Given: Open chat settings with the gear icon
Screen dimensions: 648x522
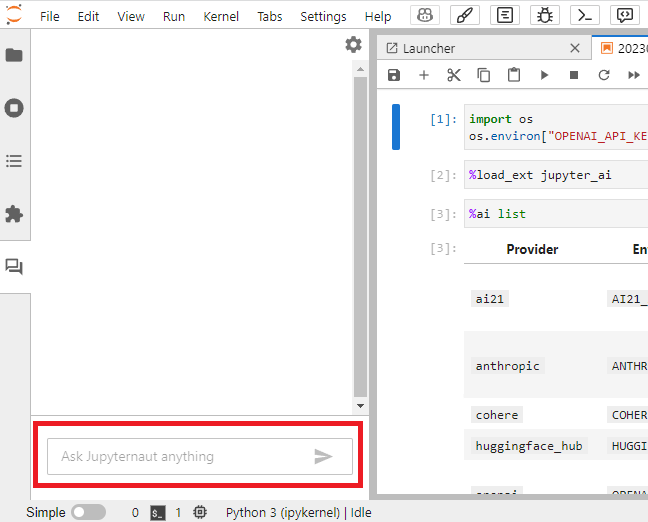Looking at the screenshot, I should pyautogui.click(x=353, y=45).
